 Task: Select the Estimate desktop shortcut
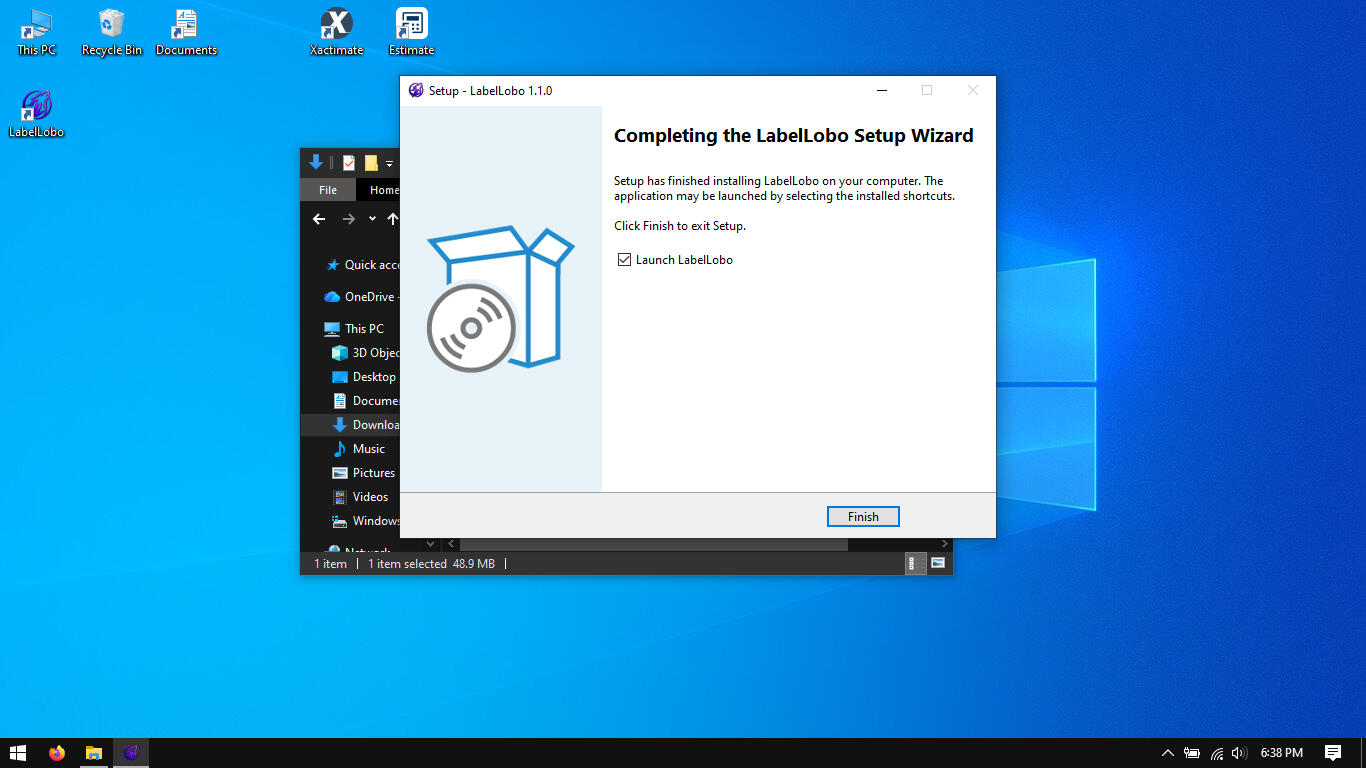point(411,30)
